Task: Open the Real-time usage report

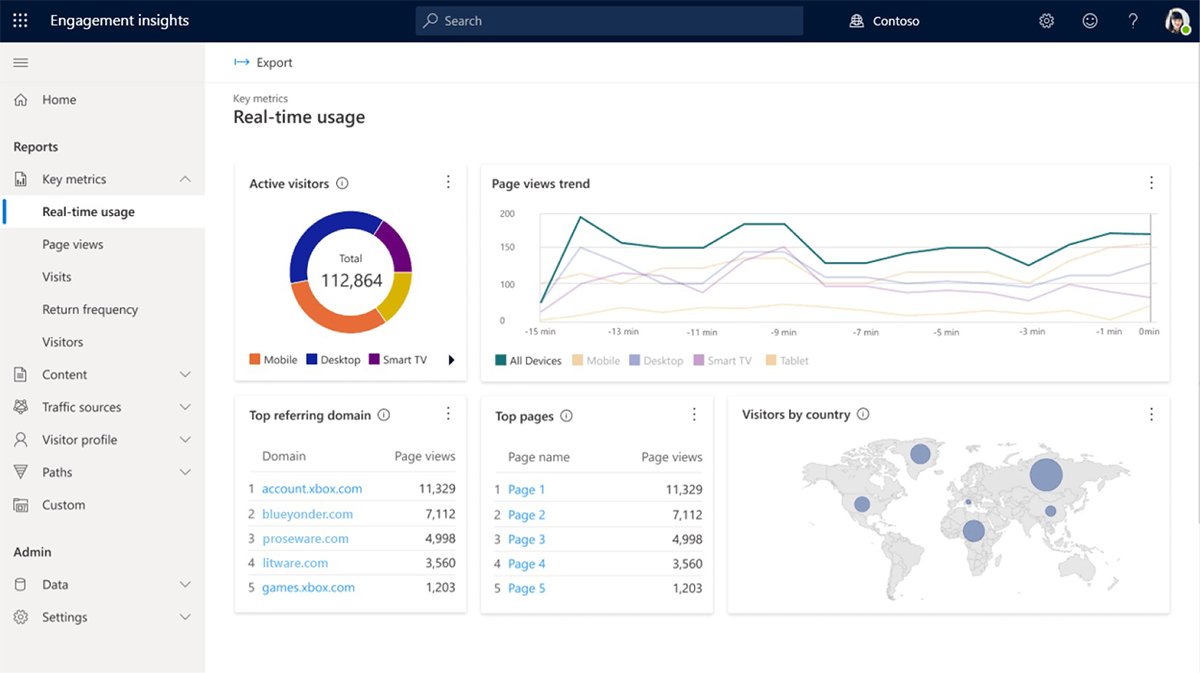Action: tap(88, 211)
